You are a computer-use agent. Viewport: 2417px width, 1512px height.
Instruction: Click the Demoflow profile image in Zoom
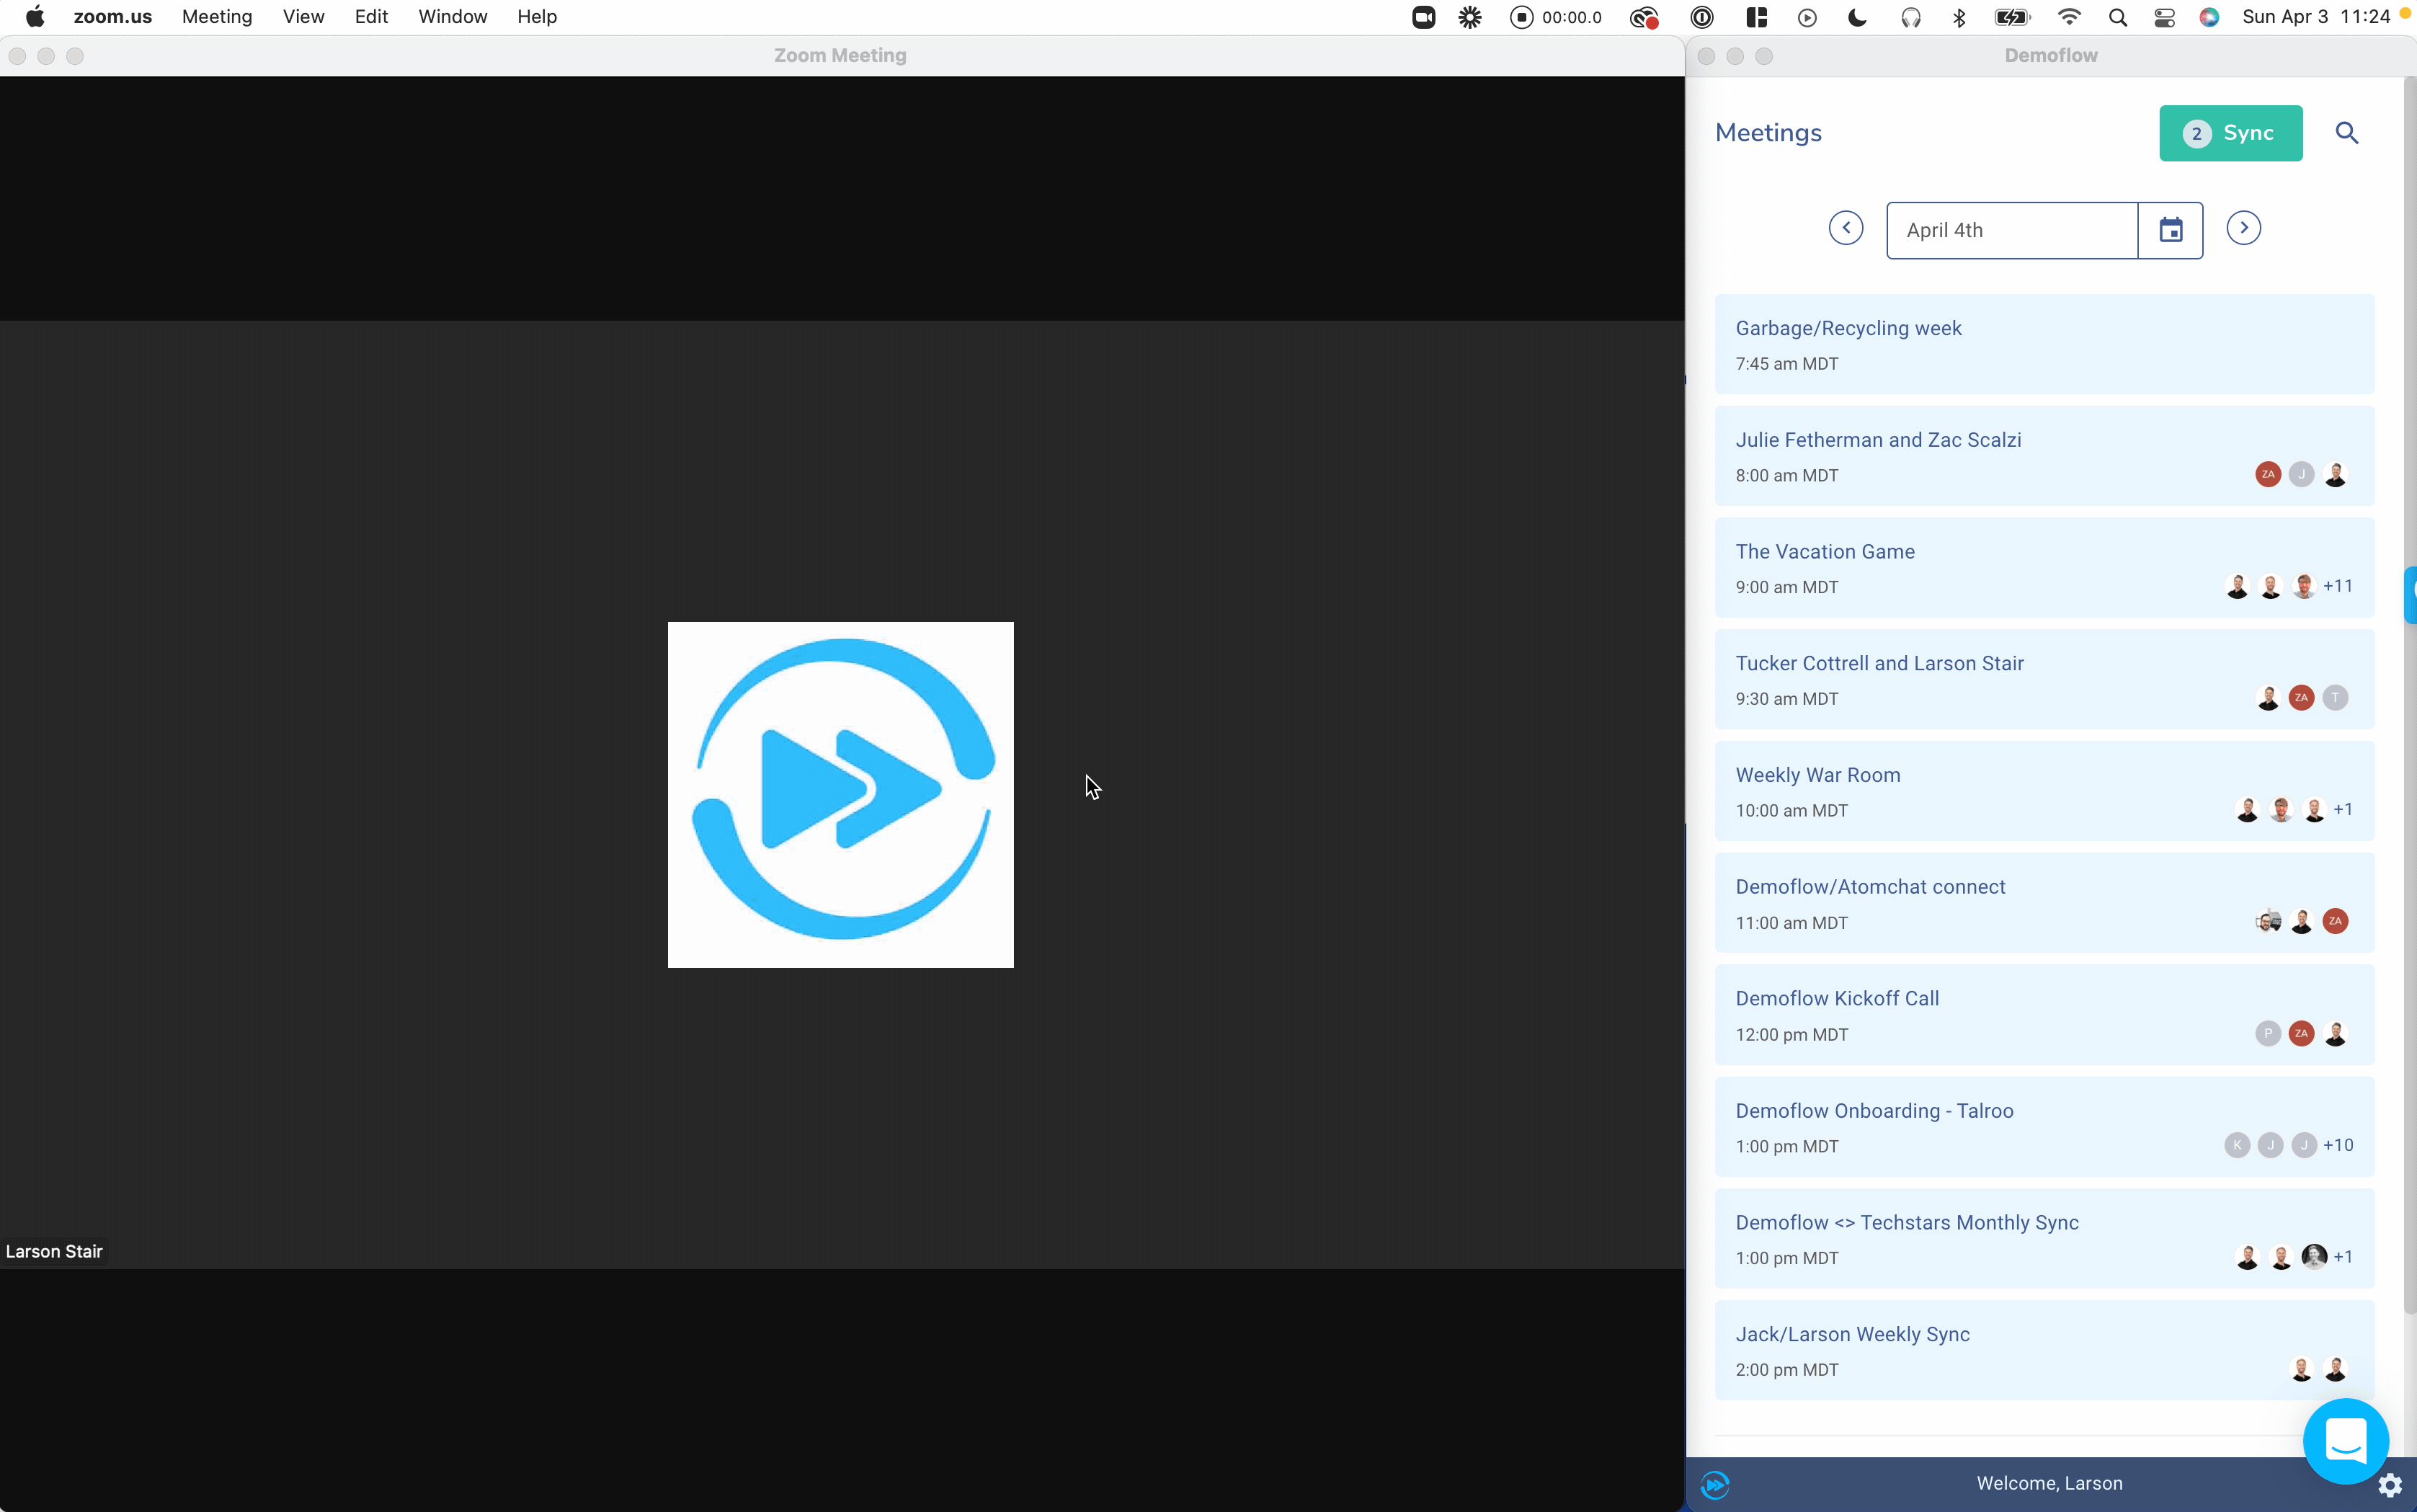(840, 795)
